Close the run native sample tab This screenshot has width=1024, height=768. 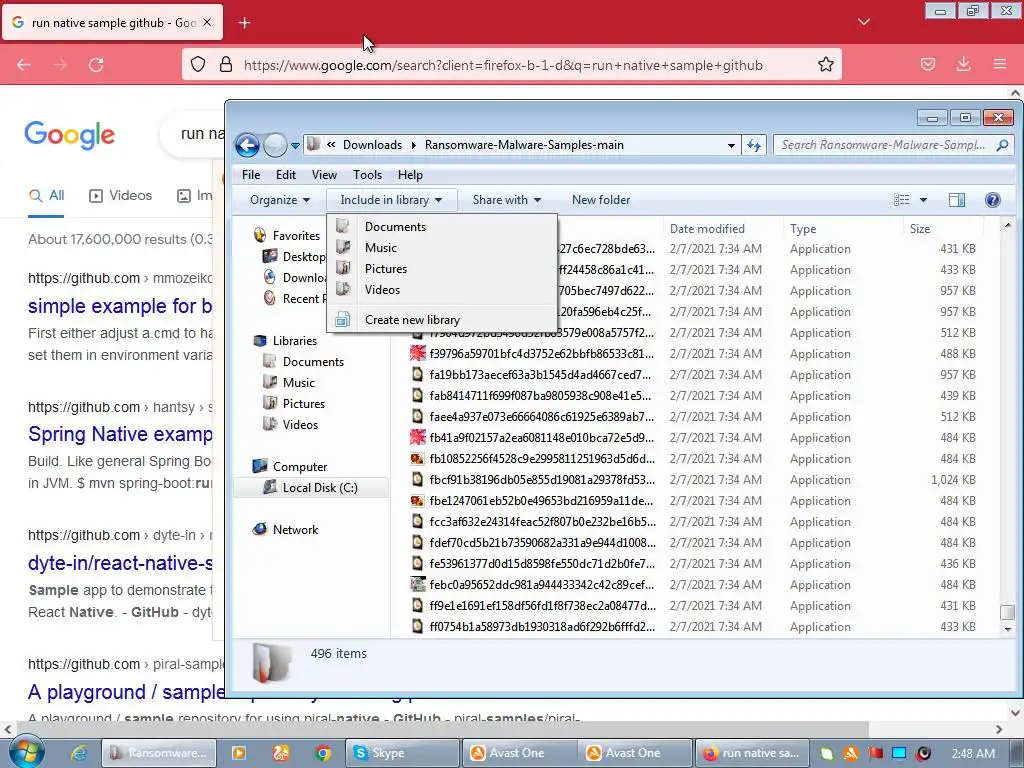(x=207, y=22)
